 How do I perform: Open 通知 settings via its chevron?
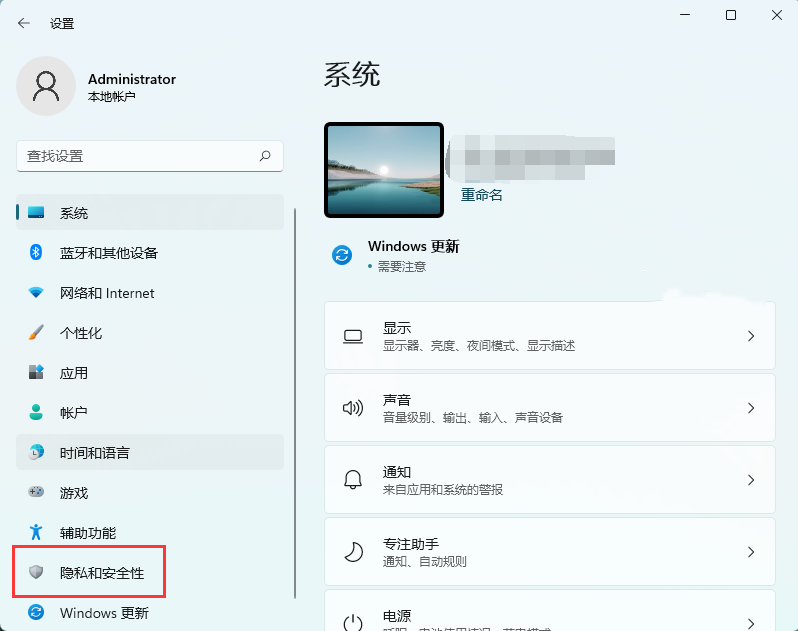[751, 480]
